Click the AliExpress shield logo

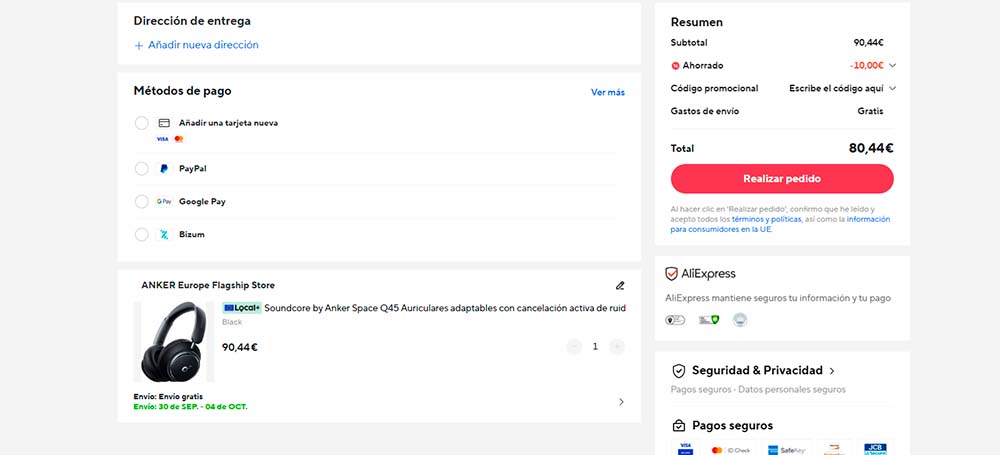click(672, 274)
